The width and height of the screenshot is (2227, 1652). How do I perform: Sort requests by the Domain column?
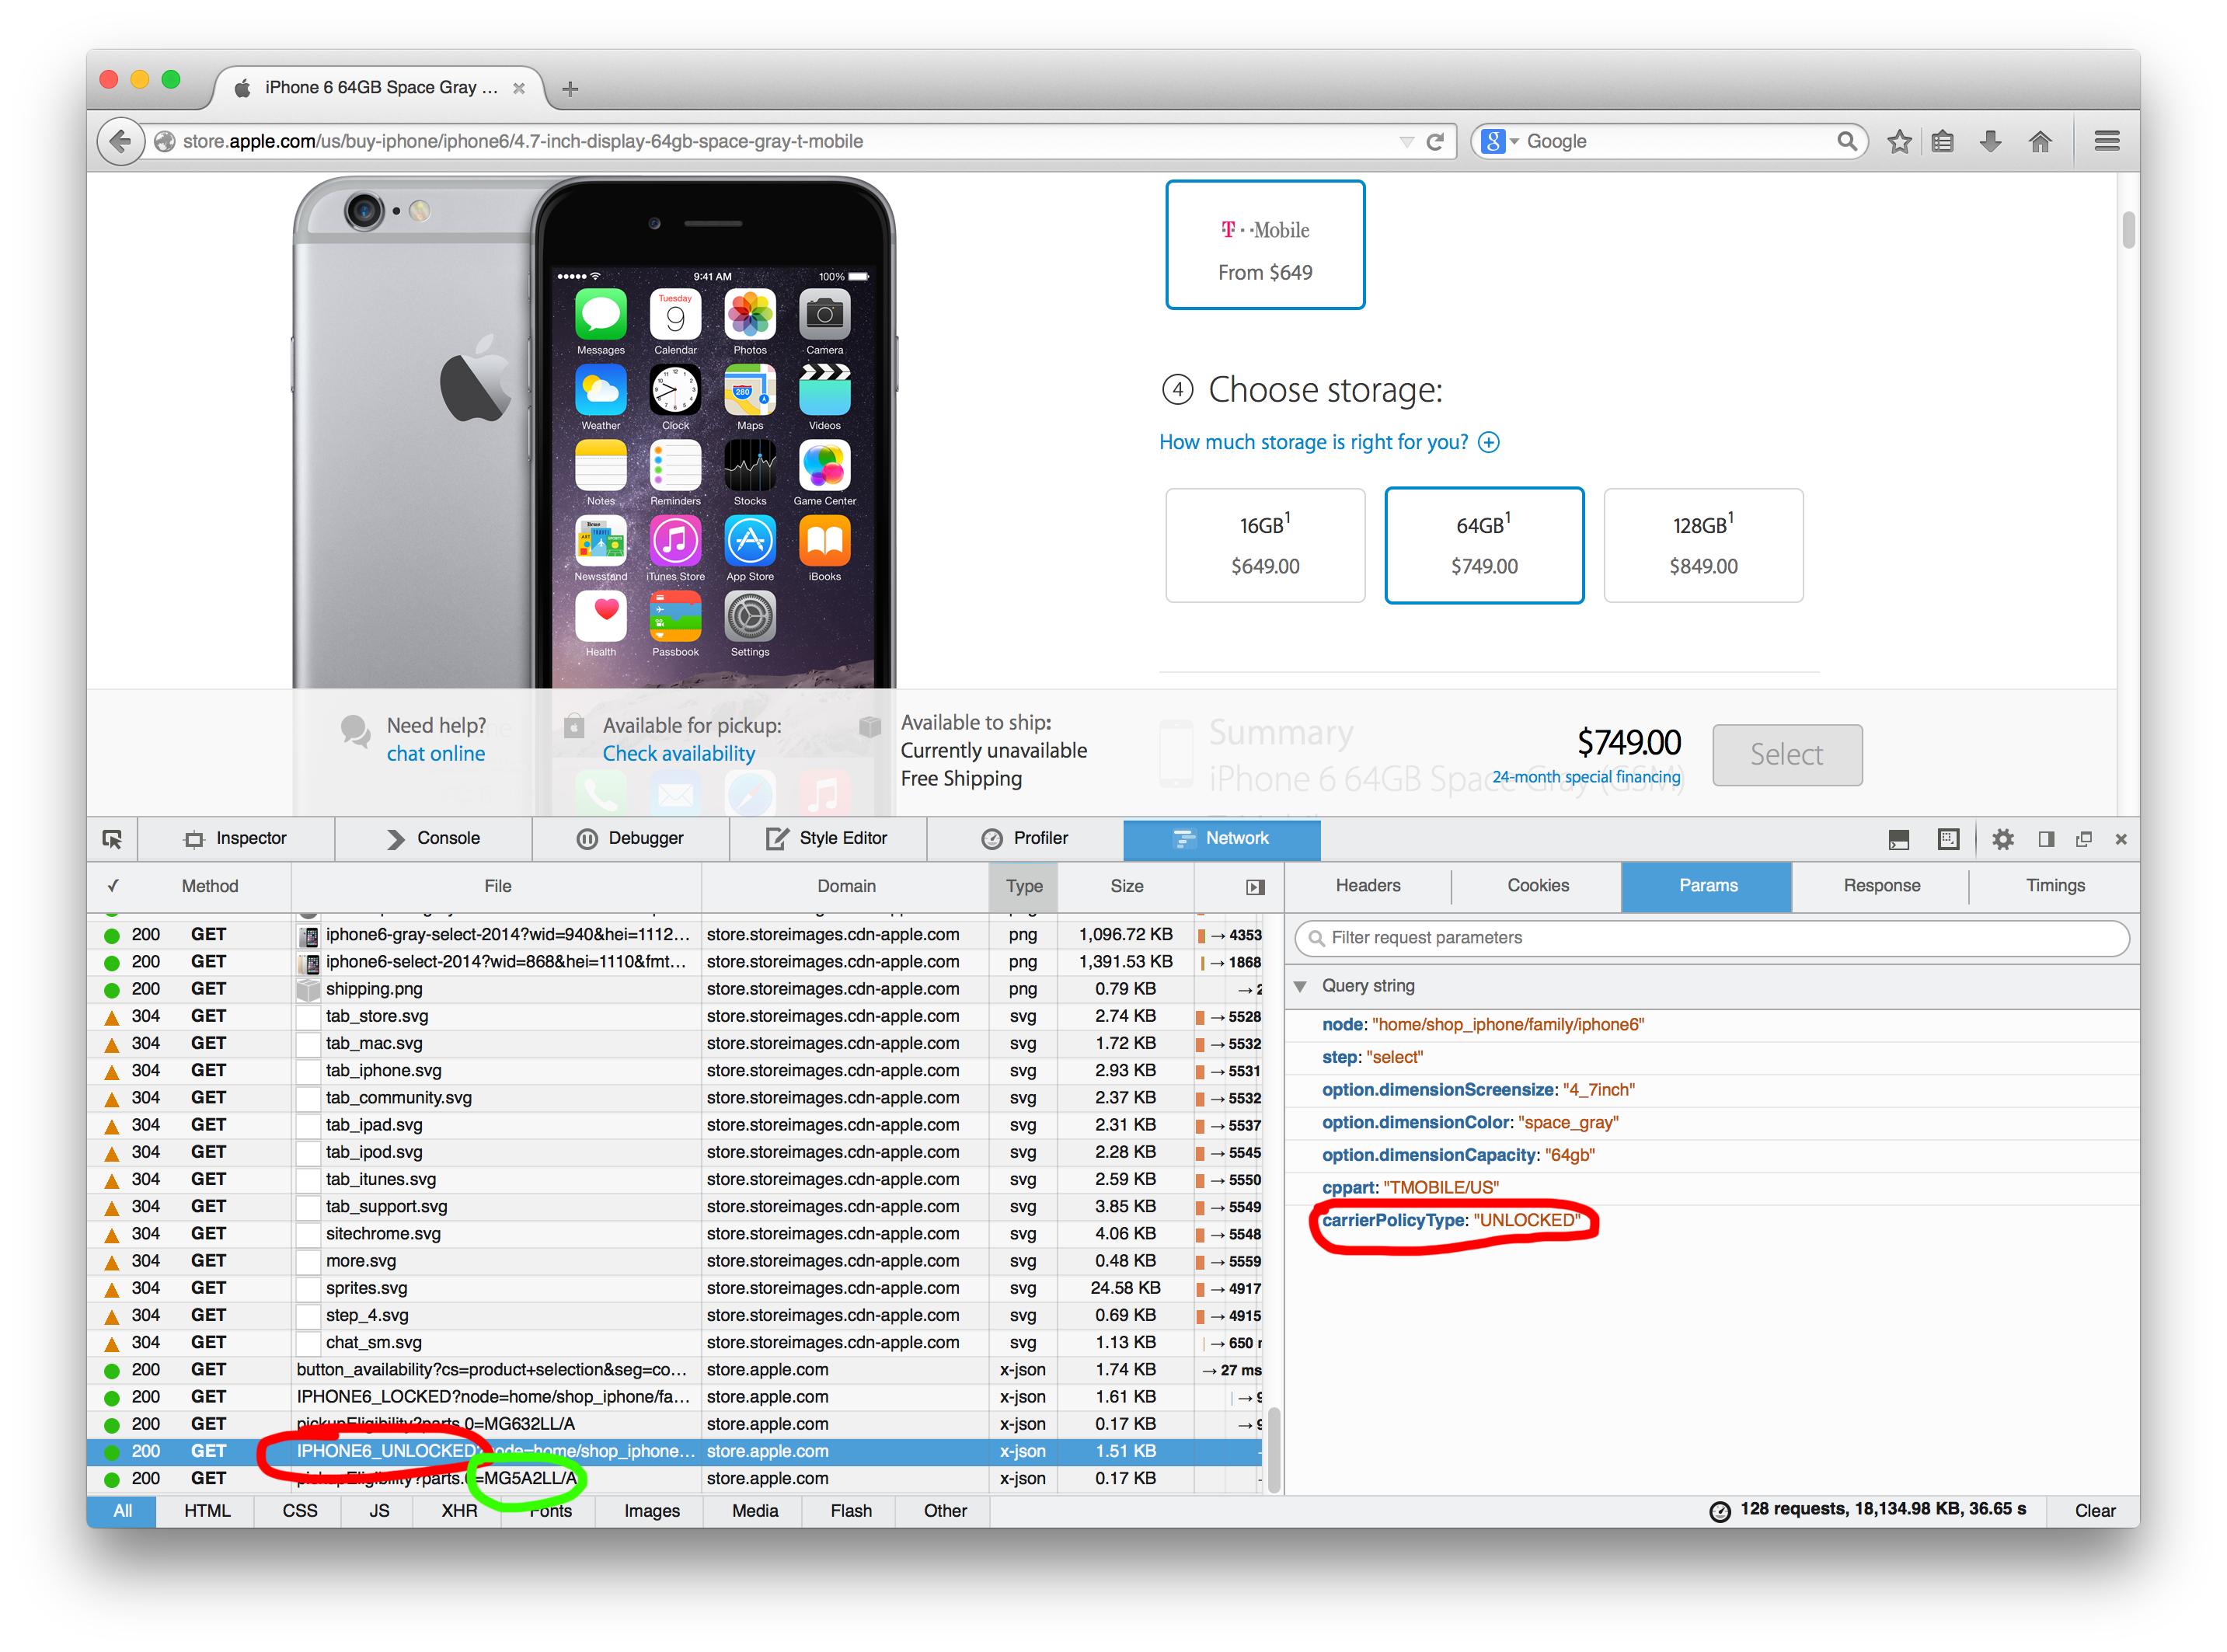pyautogui.click(x=846, y=887)
